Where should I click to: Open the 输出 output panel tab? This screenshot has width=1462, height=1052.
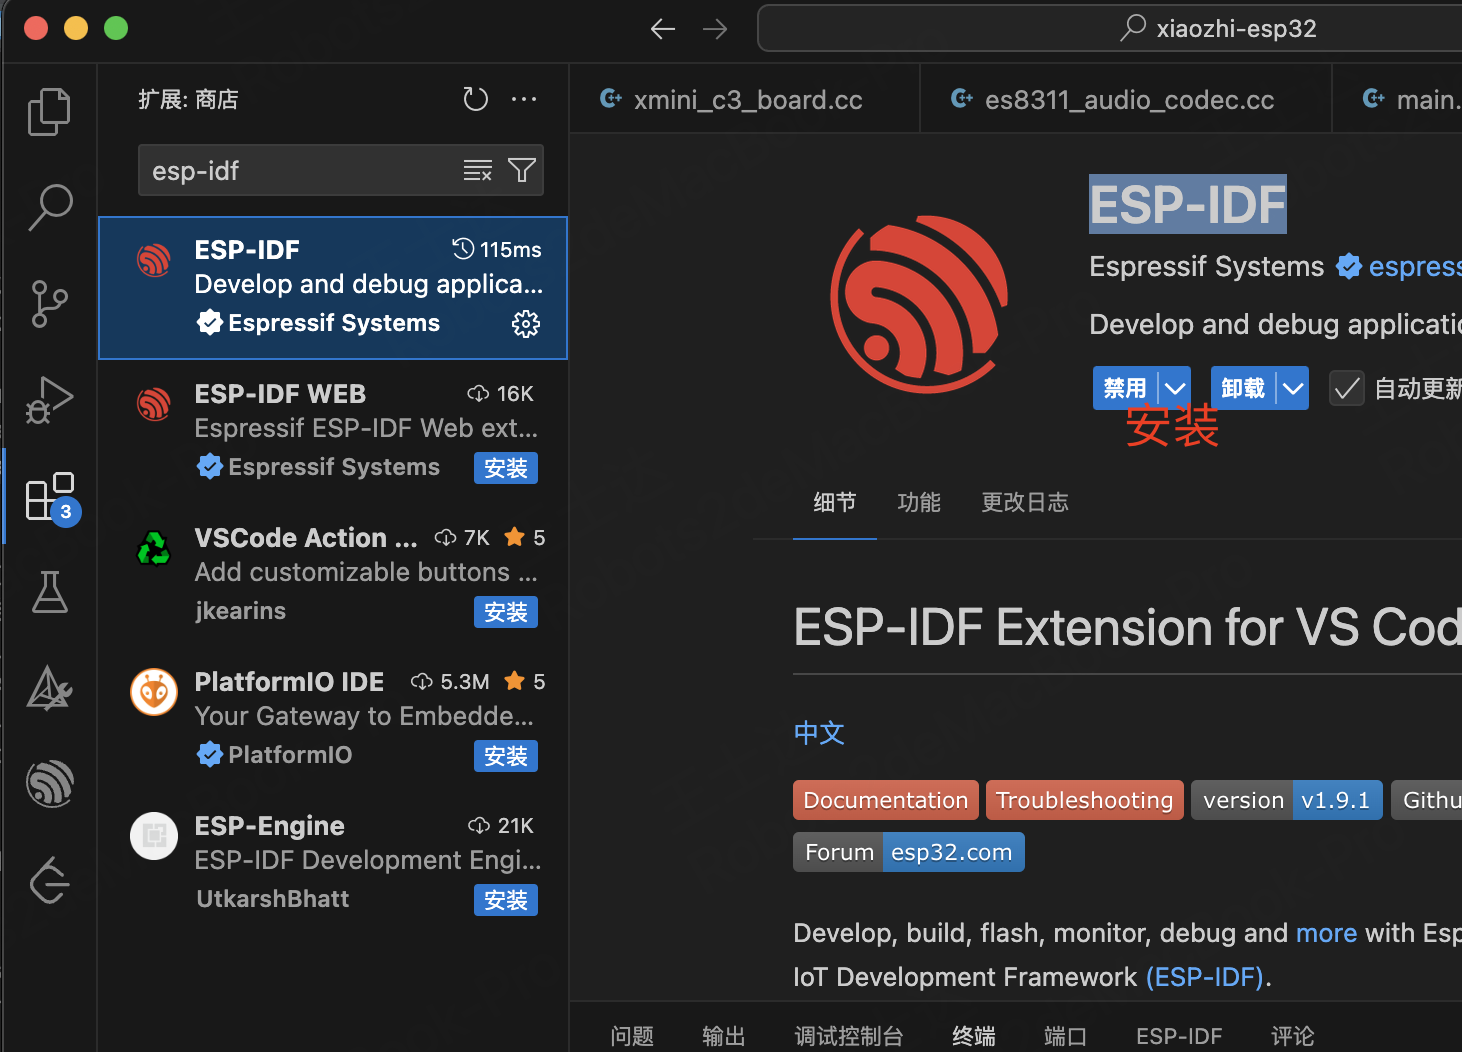(724, 1036)
